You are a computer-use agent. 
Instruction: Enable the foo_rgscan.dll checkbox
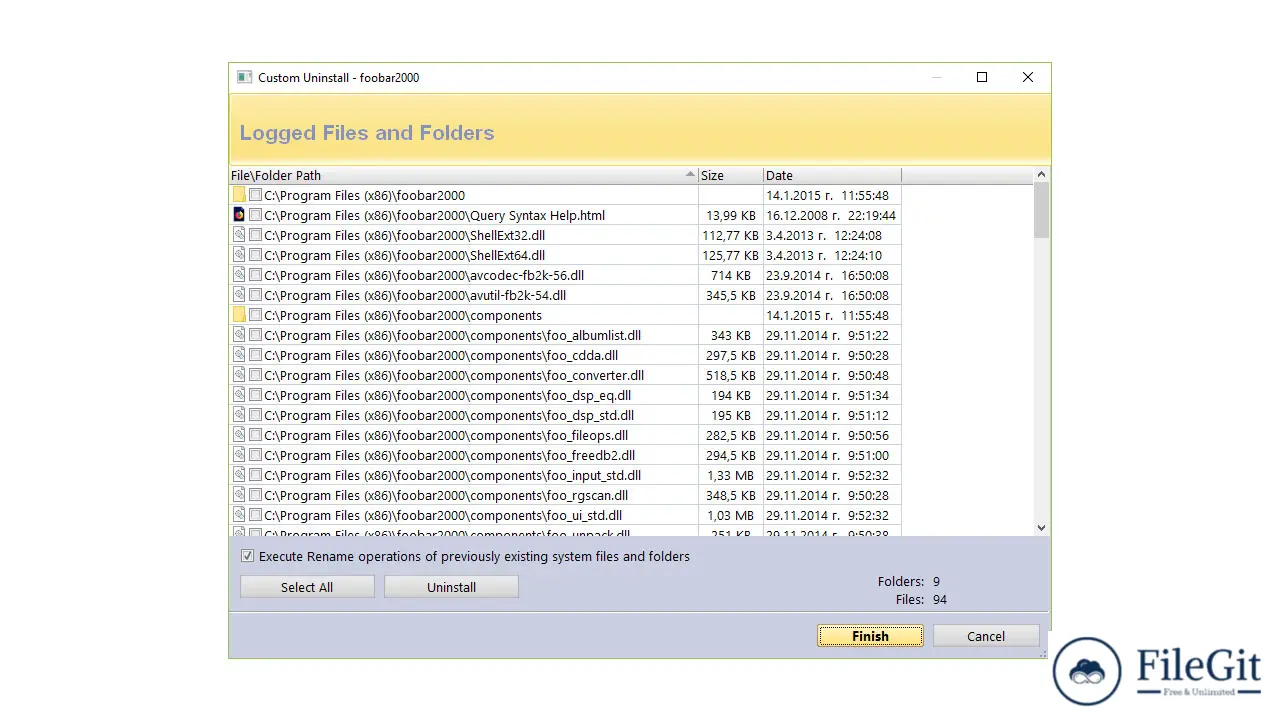(256, 495)
